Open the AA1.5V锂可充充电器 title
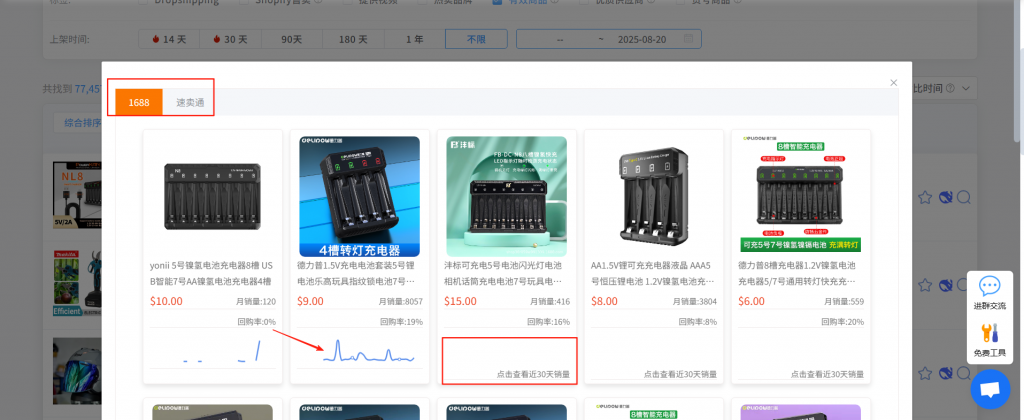 (x=652, y=274)
